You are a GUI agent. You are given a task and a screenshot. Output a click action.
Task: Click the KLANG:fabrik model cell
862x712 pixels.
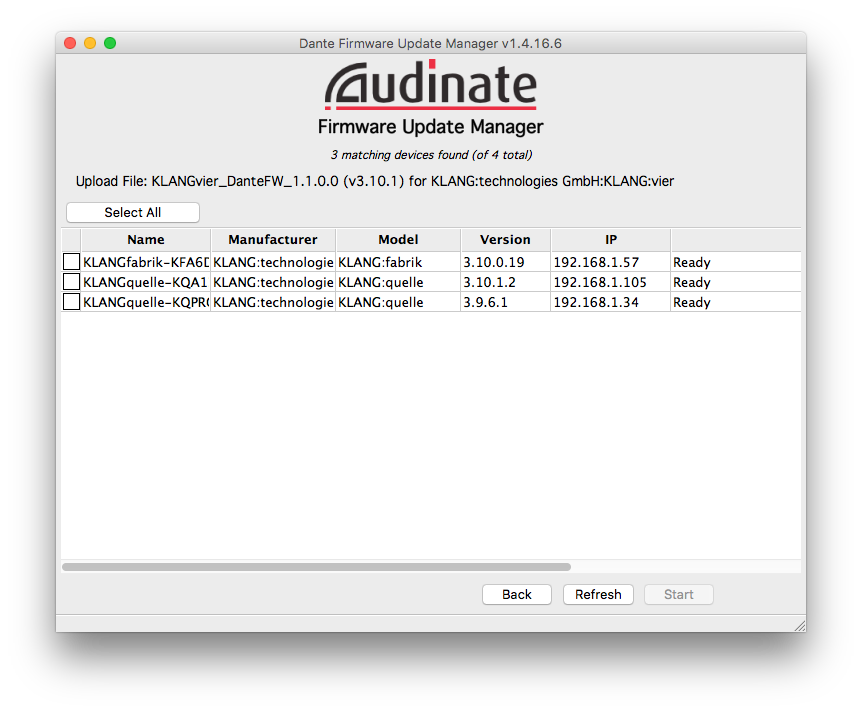pyautogui.click(x=398, y=262)
